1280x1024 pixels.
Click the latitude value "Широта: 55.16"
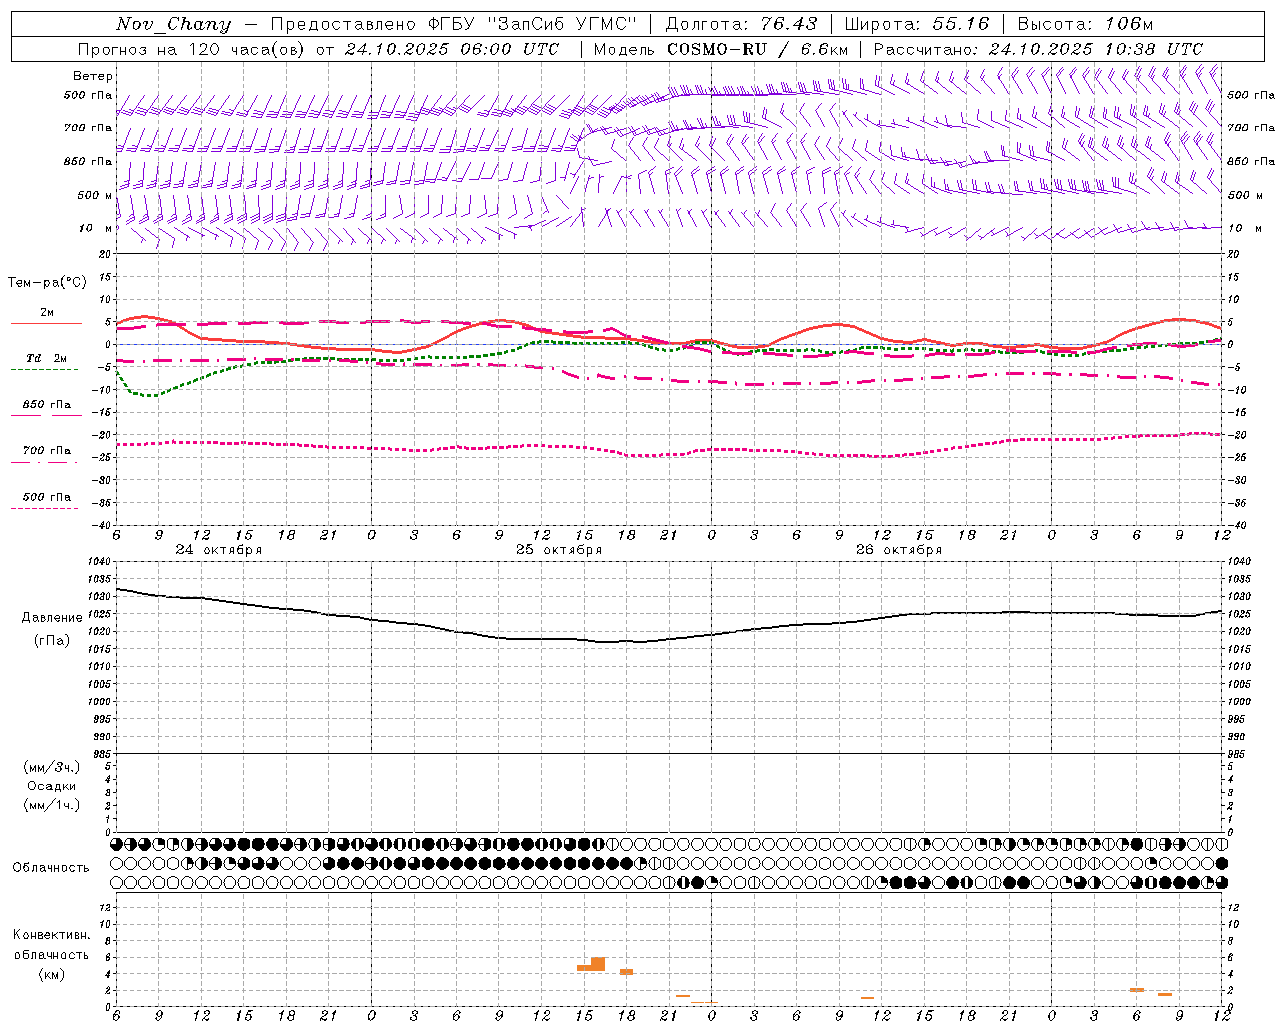coord(916,24)
